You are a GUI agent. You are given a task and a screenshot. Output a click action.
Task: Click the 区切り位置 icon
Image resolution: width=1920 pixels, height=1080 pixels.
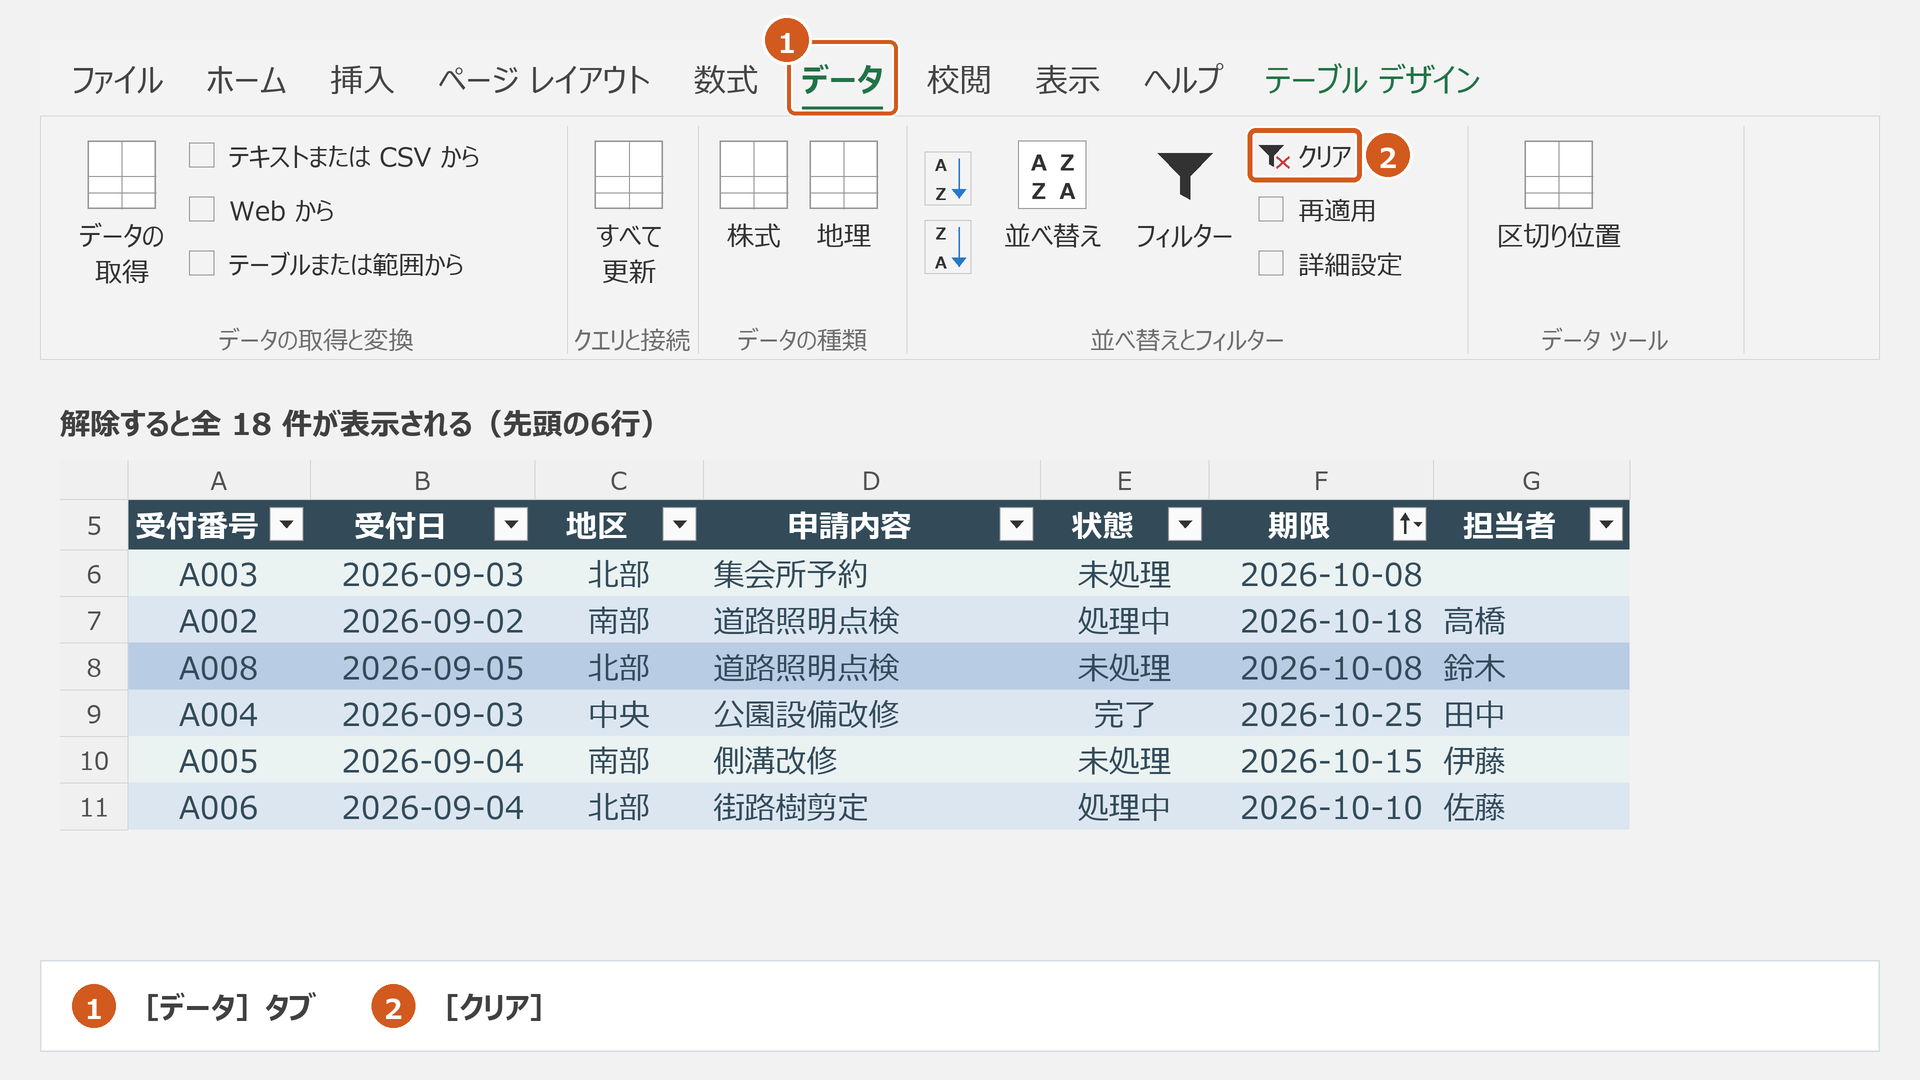(x=1558, y=175)
